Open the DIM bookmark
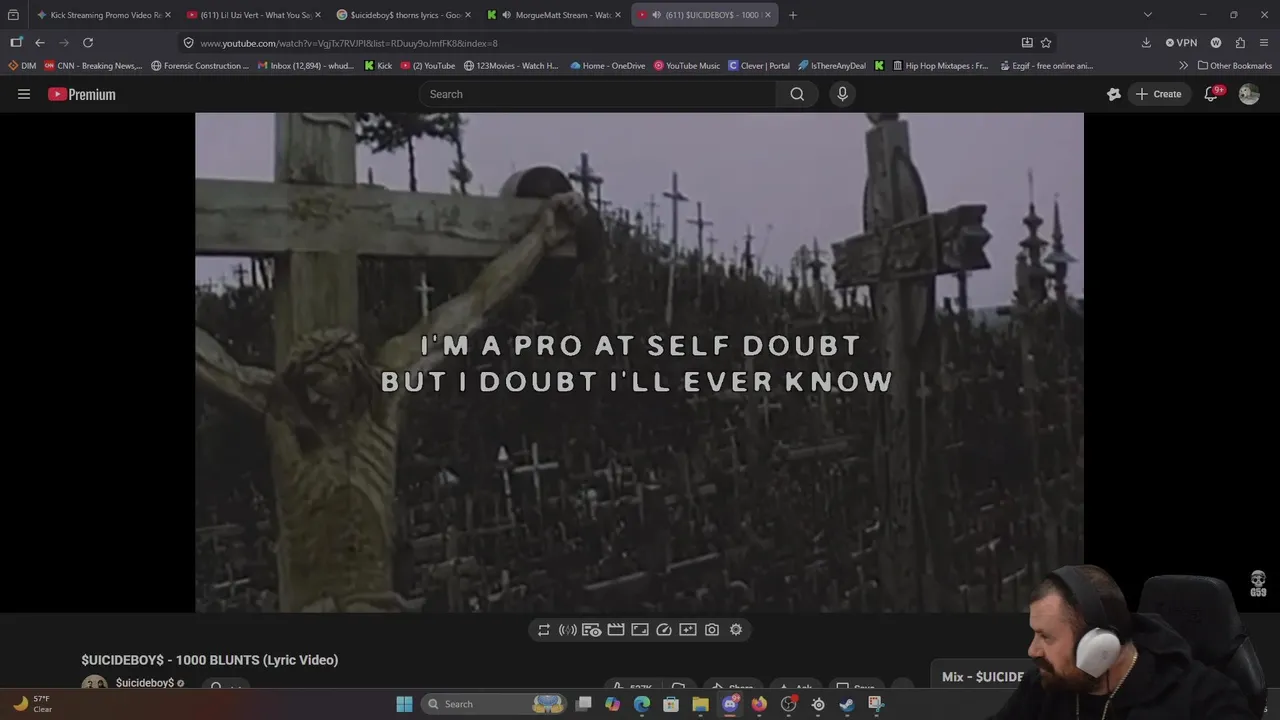1280x720 pixels. coord(22,66)
